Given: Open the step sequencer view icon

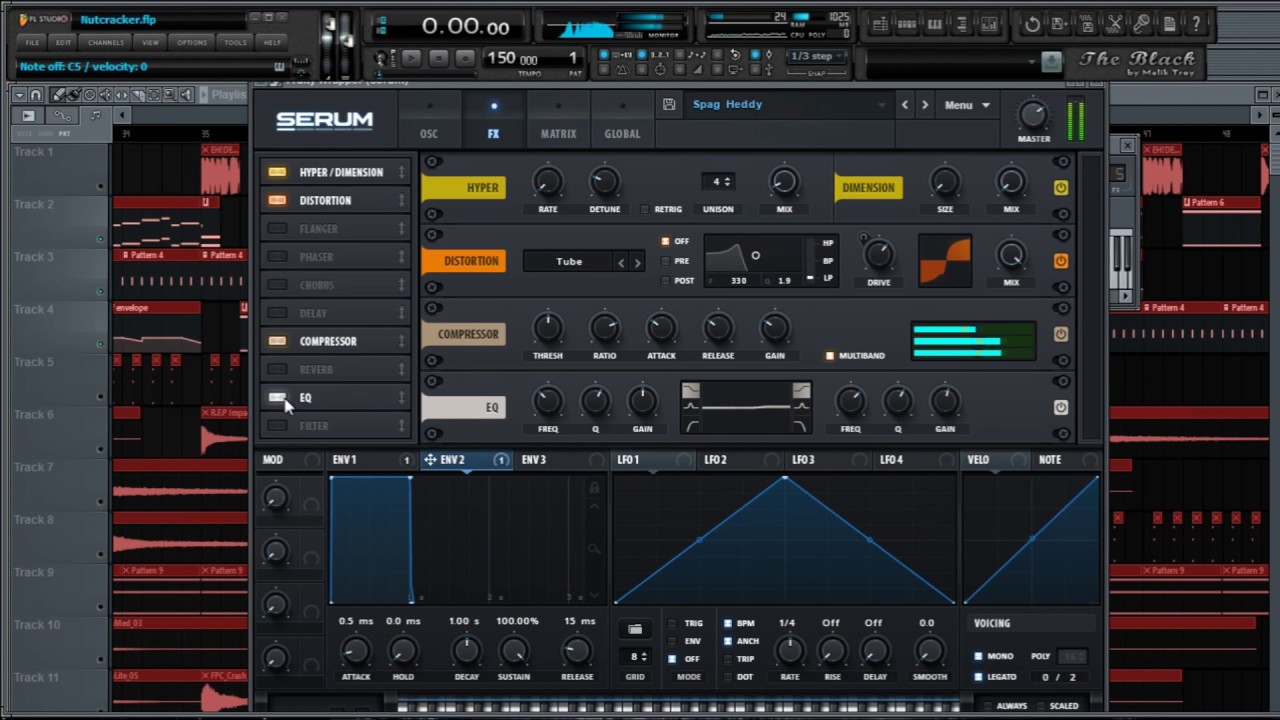Looking at the screenshot, I should click(907, 24).
